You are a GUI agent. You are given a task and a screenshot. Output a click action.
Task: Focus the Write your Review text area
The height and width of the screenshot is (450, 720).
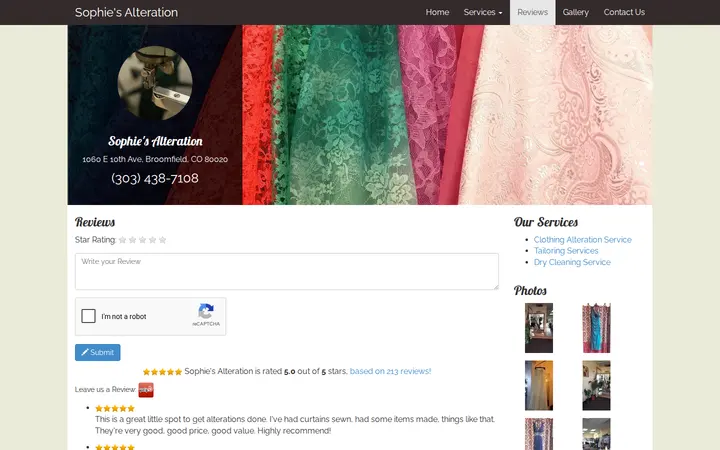point(287,271)
